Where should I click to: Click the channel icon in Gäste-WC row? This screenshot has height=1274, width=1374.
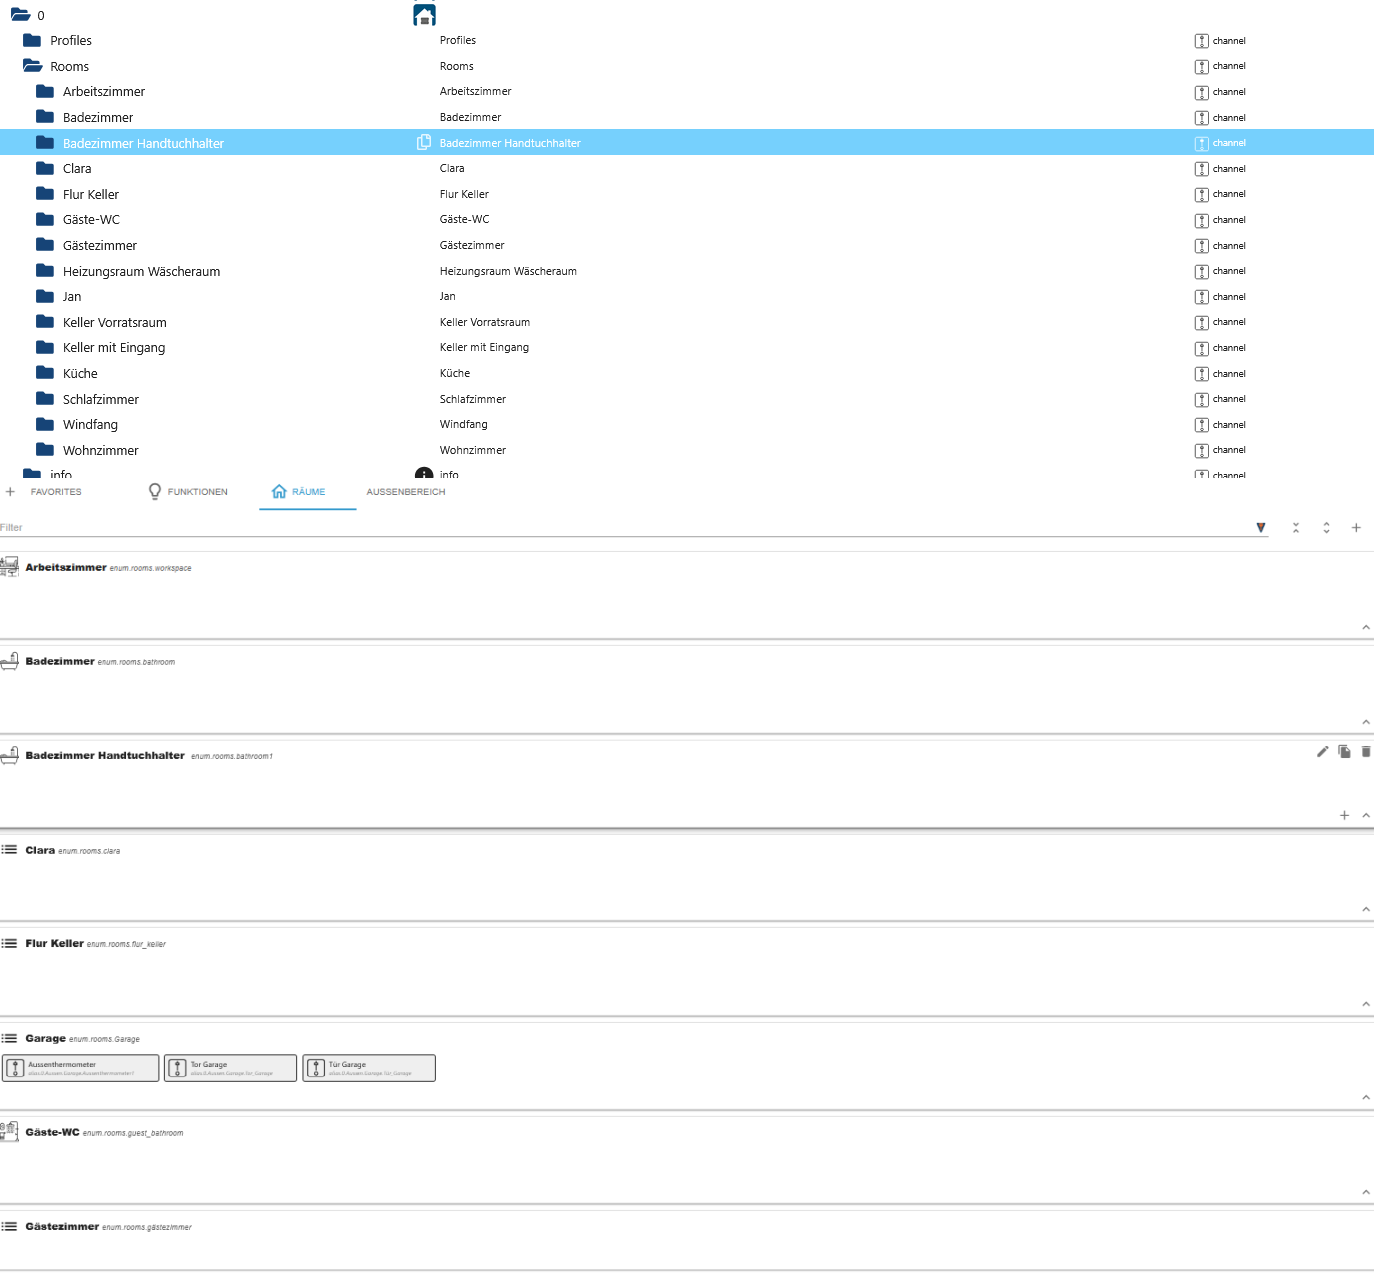tap(1202, 220)
